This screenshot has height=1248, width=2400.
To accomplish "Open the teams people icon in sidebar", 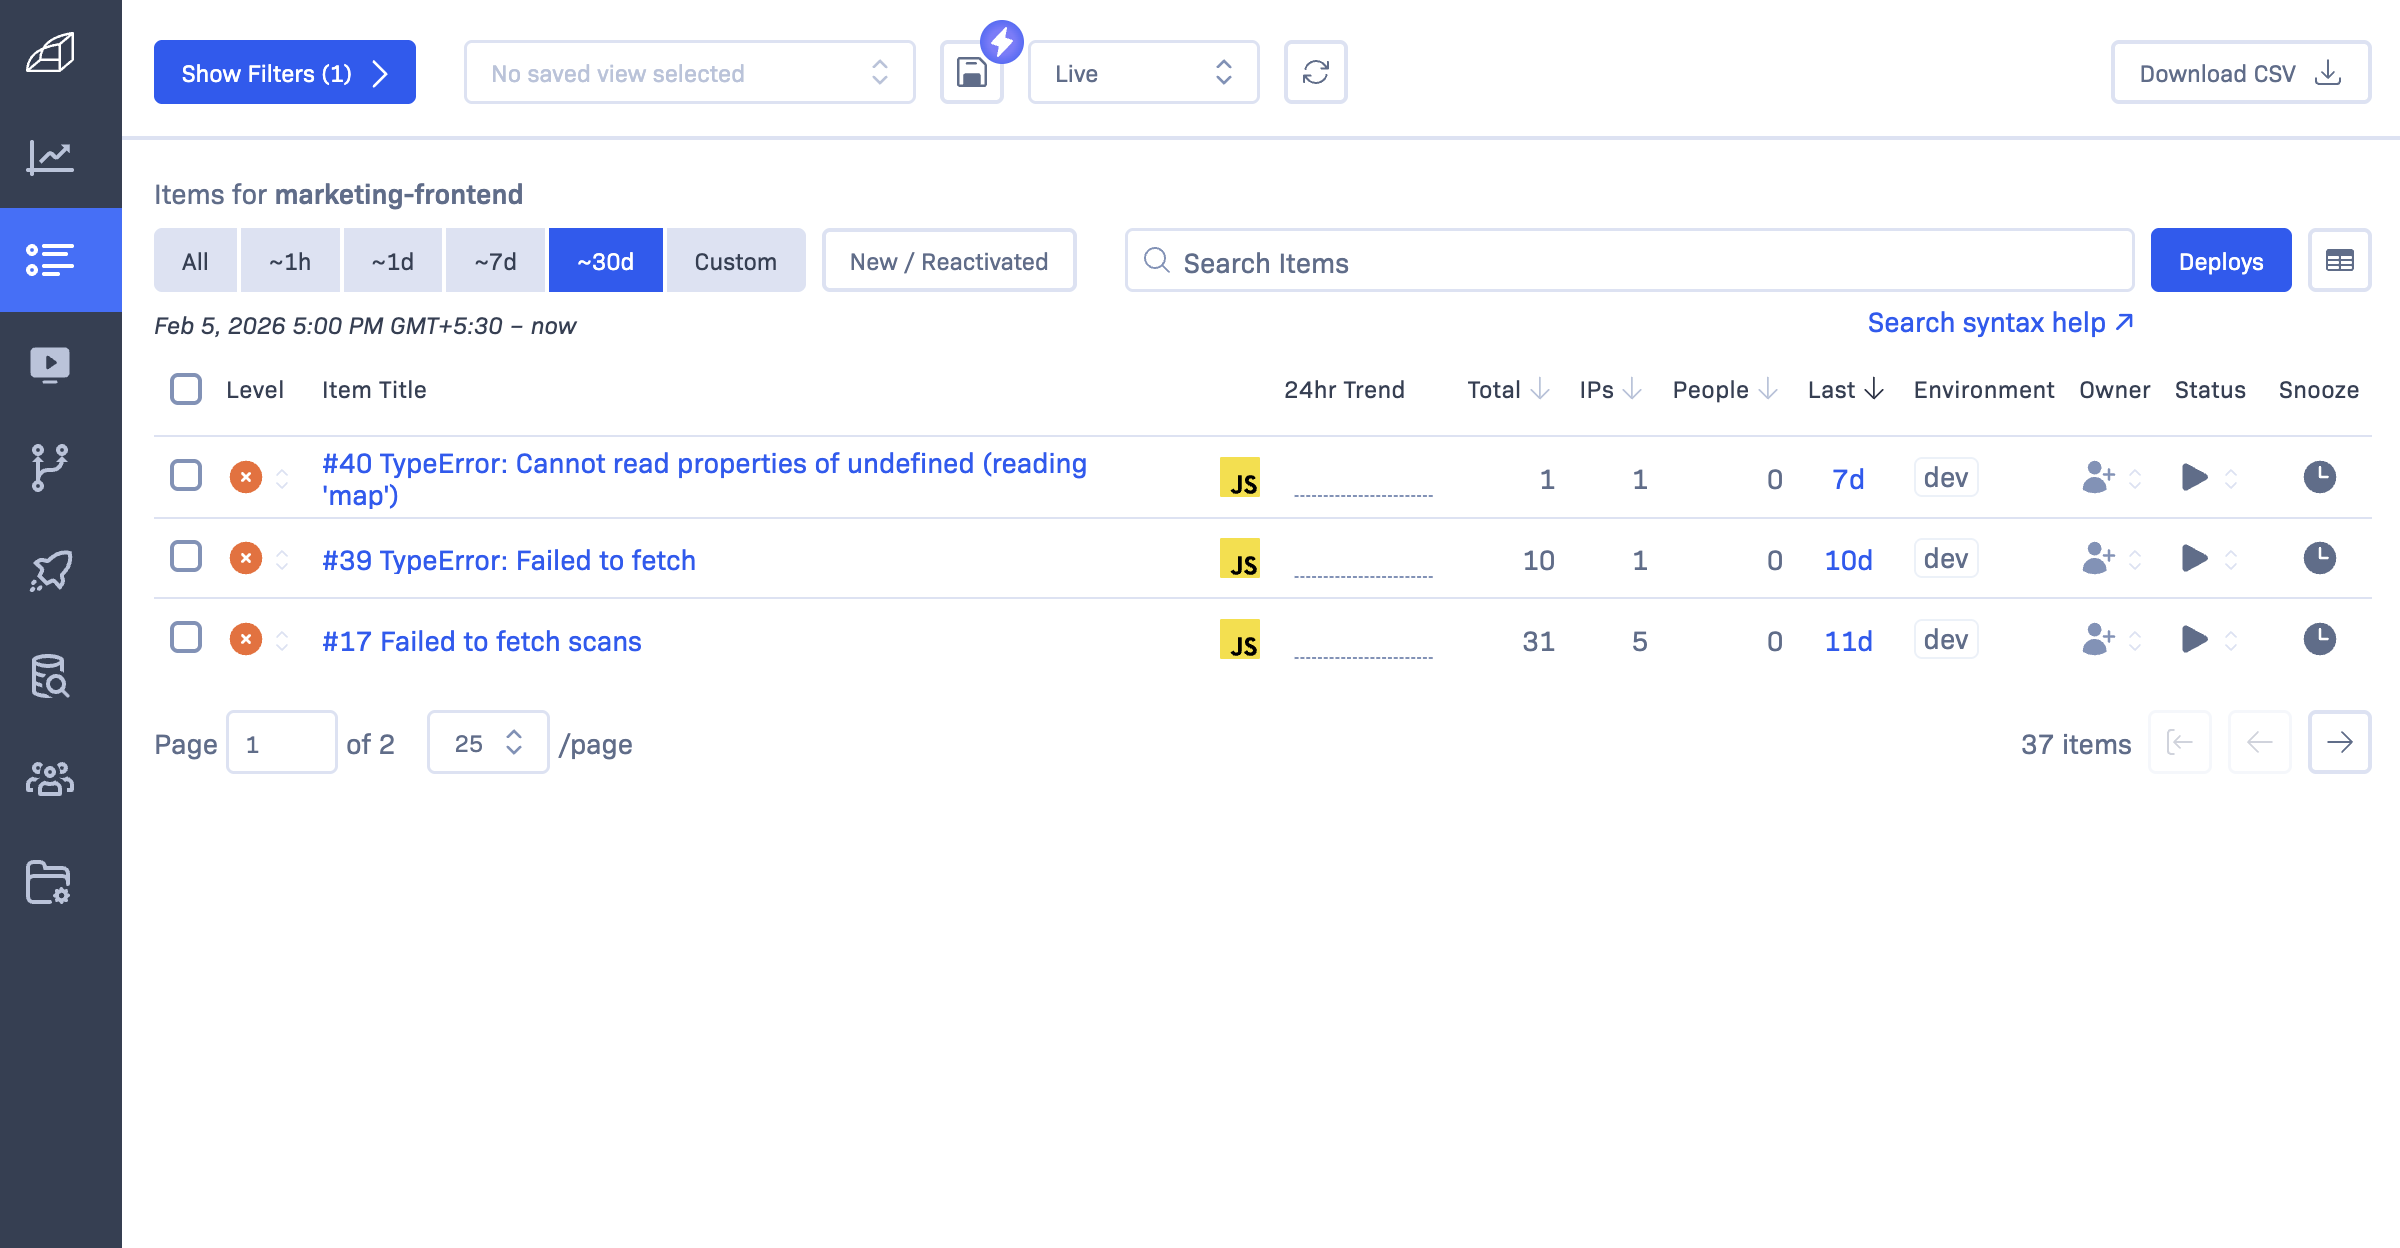I will pos(50,779).
